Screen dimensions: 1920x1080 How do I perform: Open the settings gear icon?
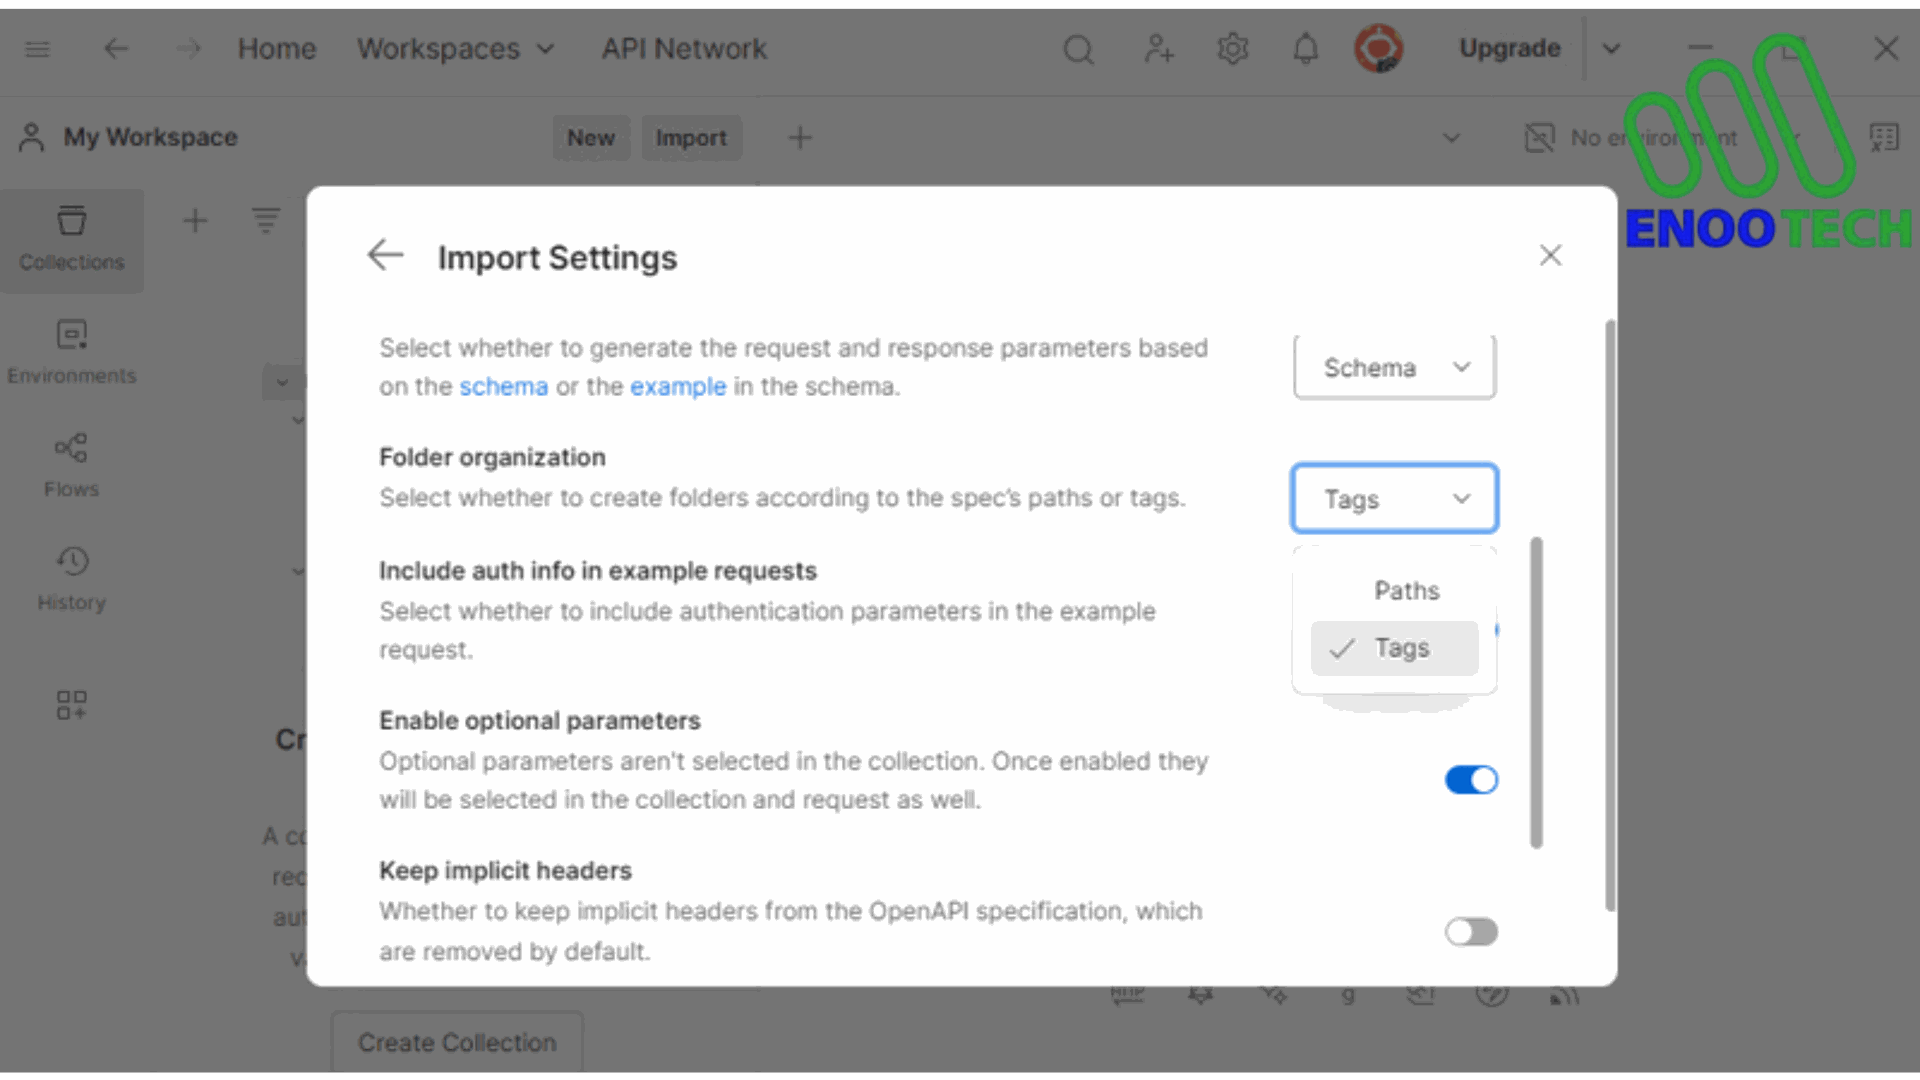[1233, 49]
